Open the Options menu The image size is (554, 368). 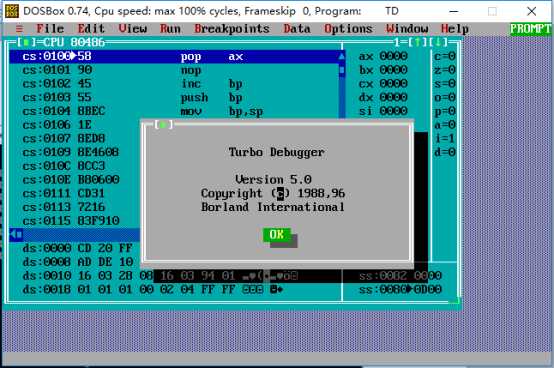(x=348, y=29)
